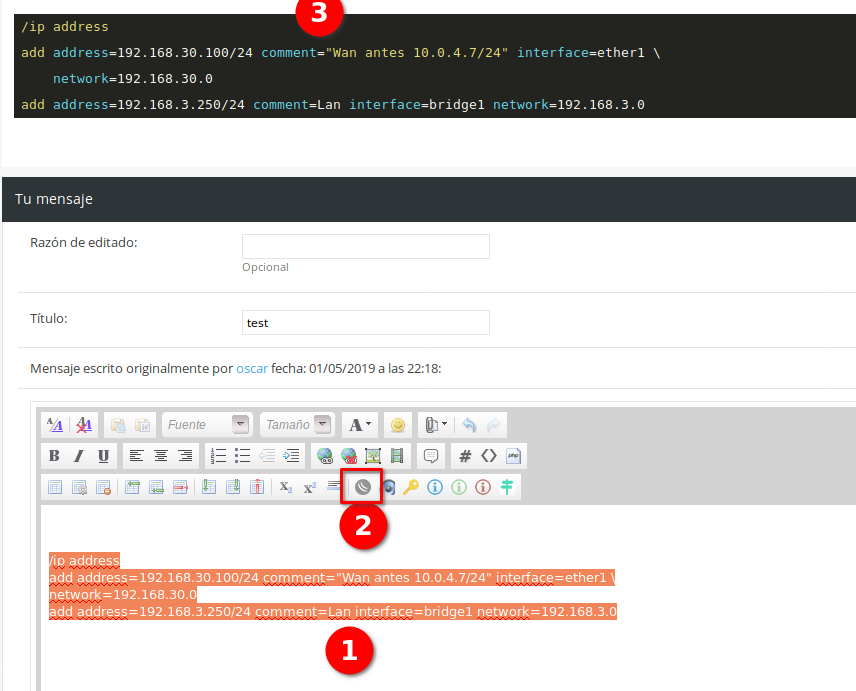Screen dimensions: 856x691
Task: Insert a video with filmstrip icon
Action: [397, 456]
